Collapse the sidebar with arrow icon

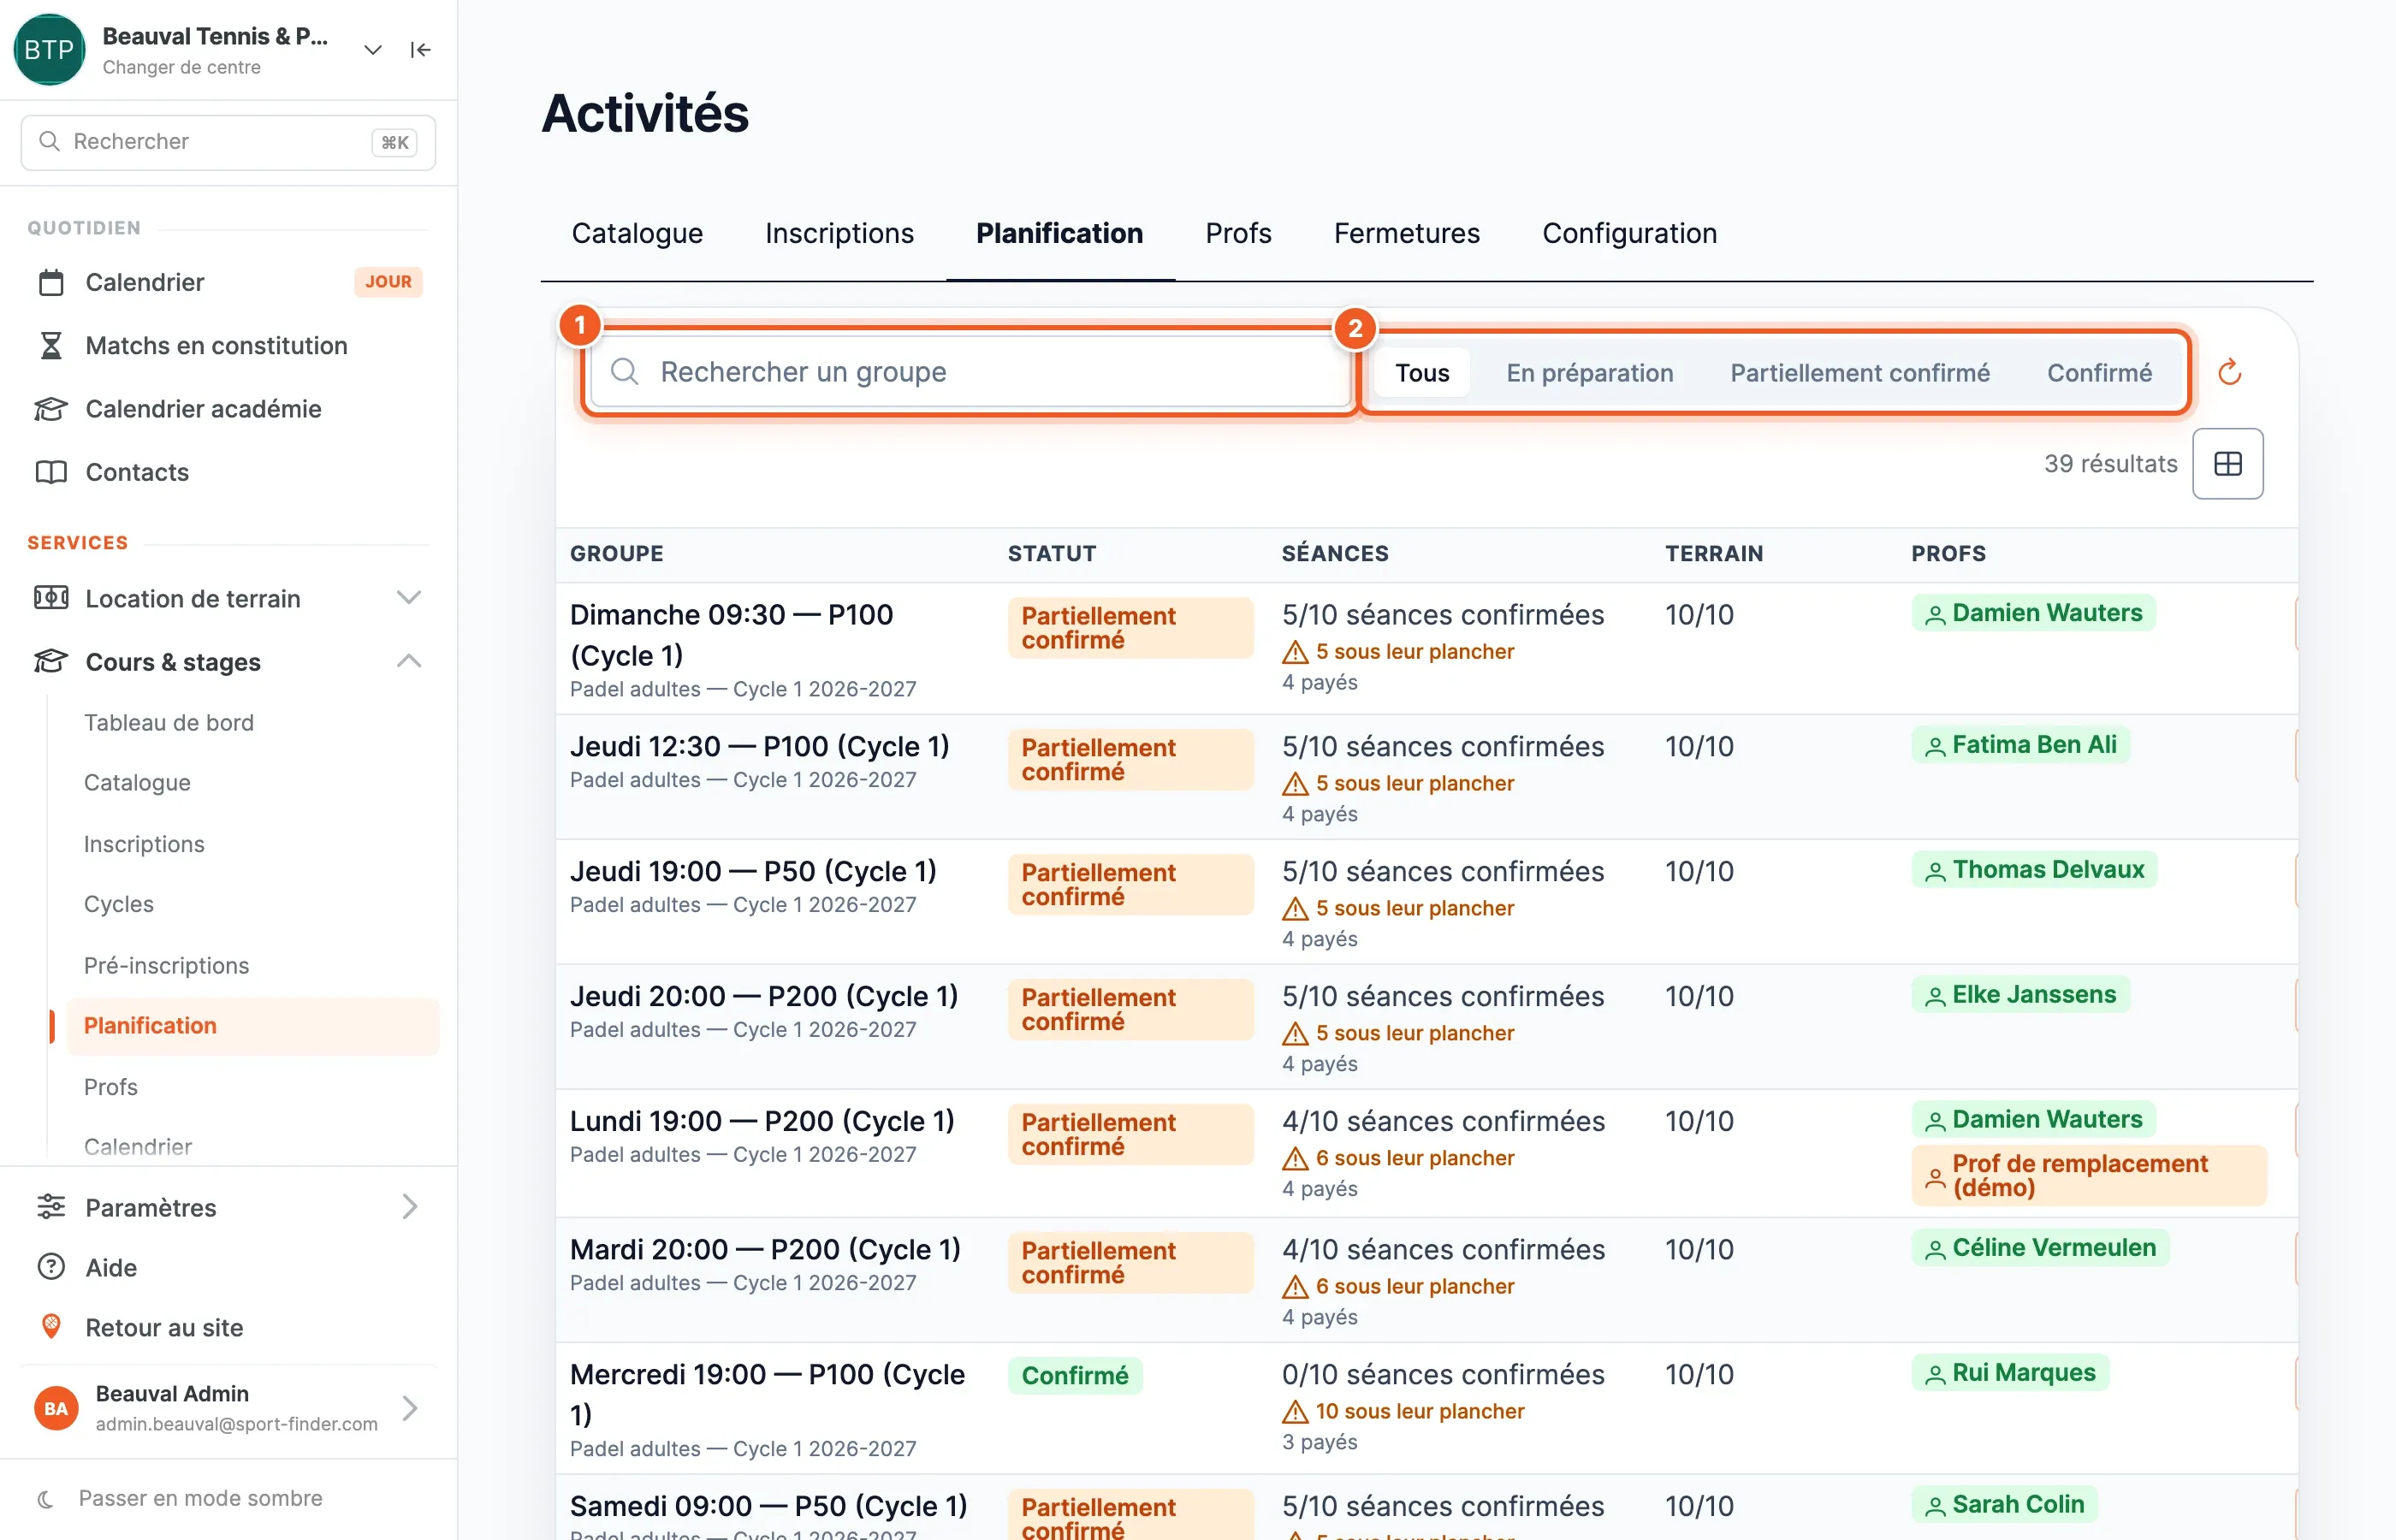pos(420,50)
